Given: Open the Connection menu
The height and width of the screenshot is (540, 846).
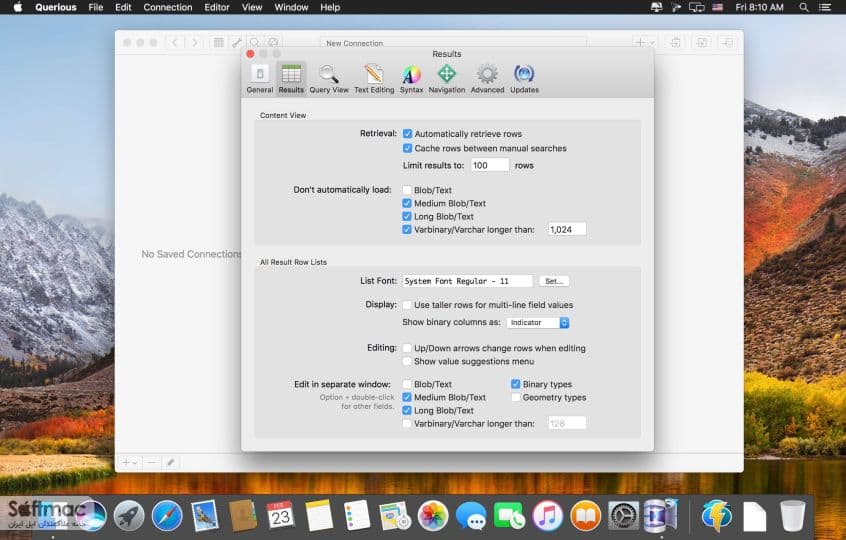Looking at the screenshot, I should tap(168, 8).
